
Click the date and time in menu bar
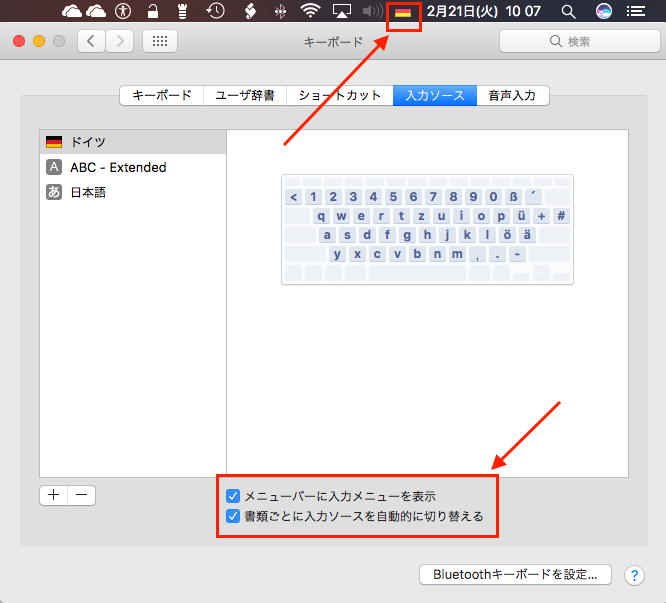(x=483, y=11)
